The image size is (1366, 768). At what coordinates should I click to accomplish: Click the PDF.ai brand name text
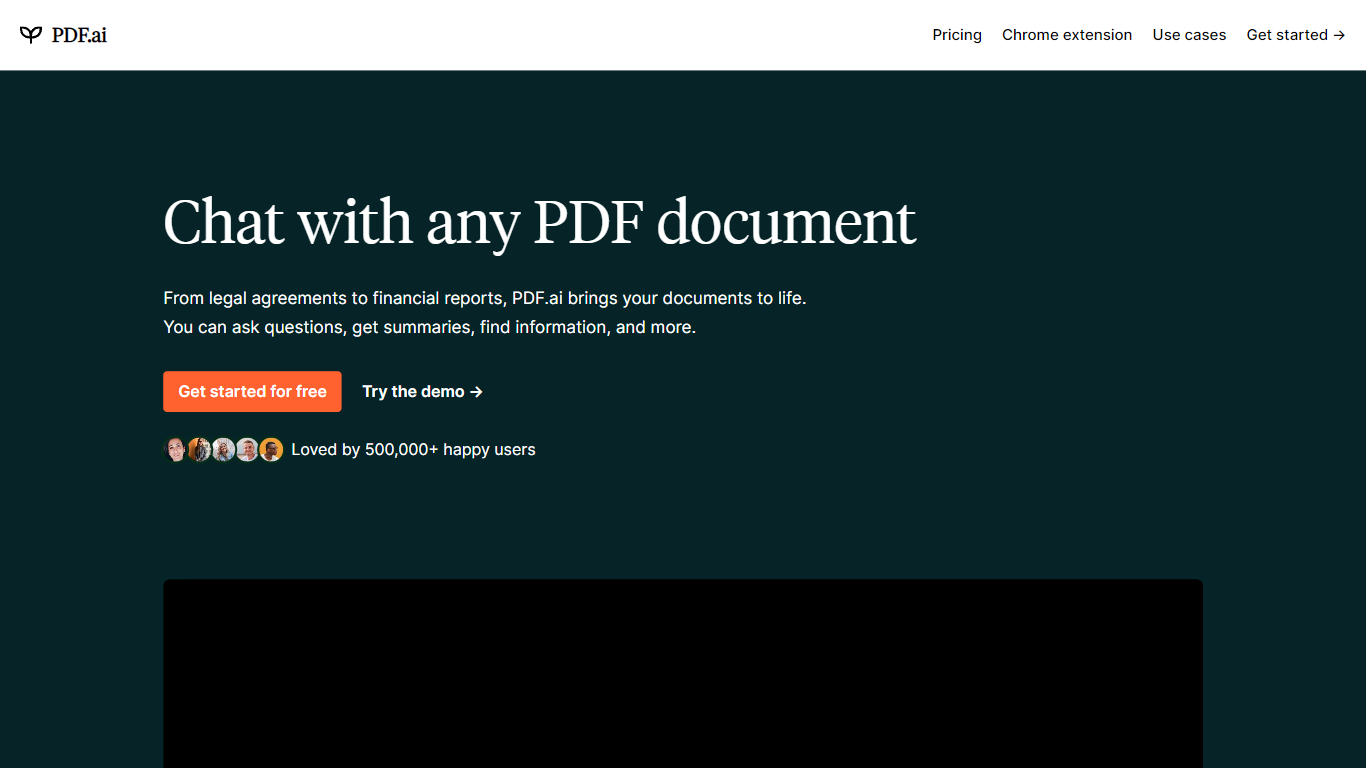(79, 35)
